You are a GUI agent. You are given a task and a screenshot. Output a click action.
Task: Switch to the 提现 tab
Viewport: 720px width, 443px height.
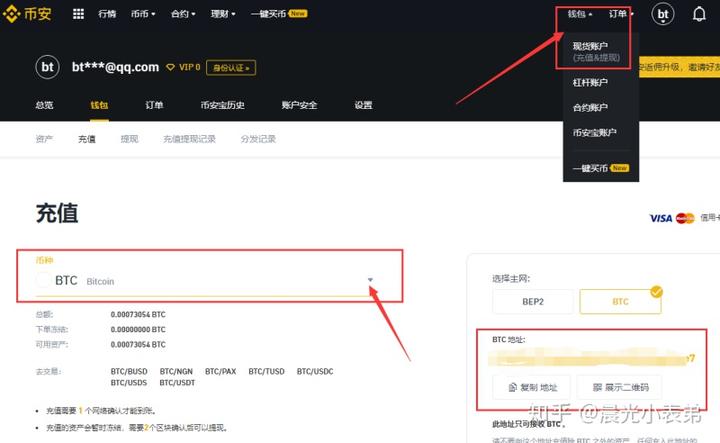click(x=129, y=139)
